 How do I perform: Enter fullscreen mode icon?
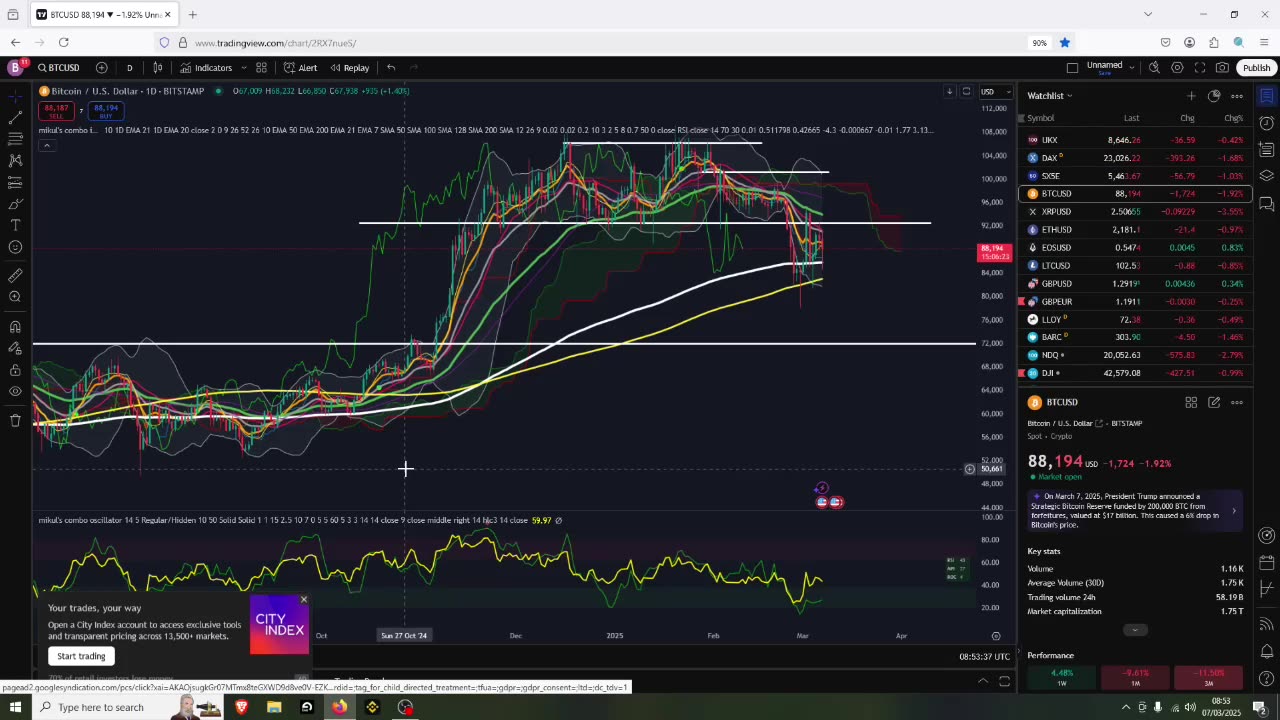(x=1199, y=68)
